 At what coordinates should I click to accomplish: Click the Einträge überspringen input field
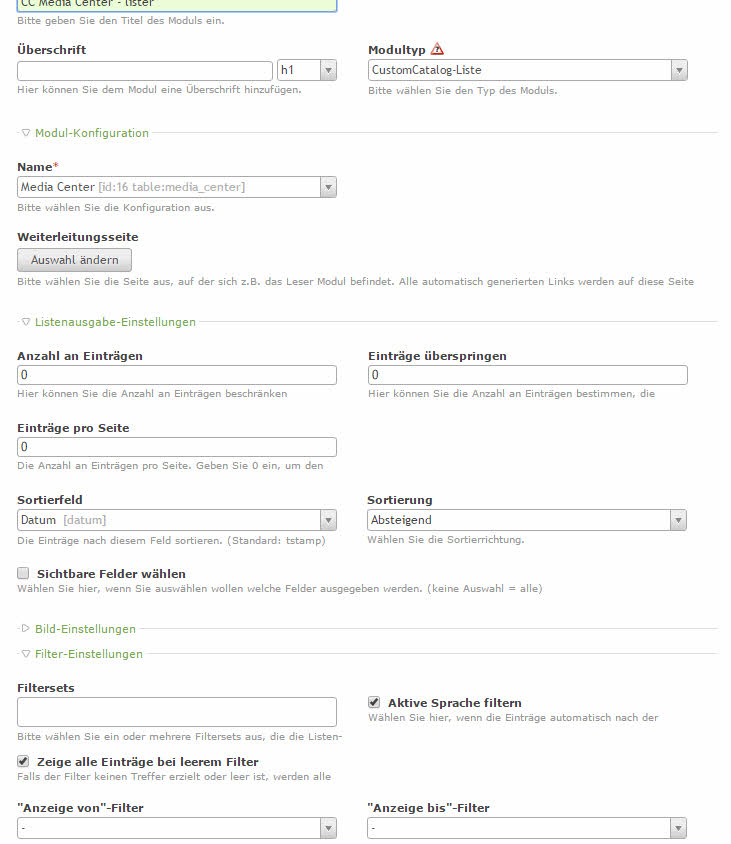[527, 375]
